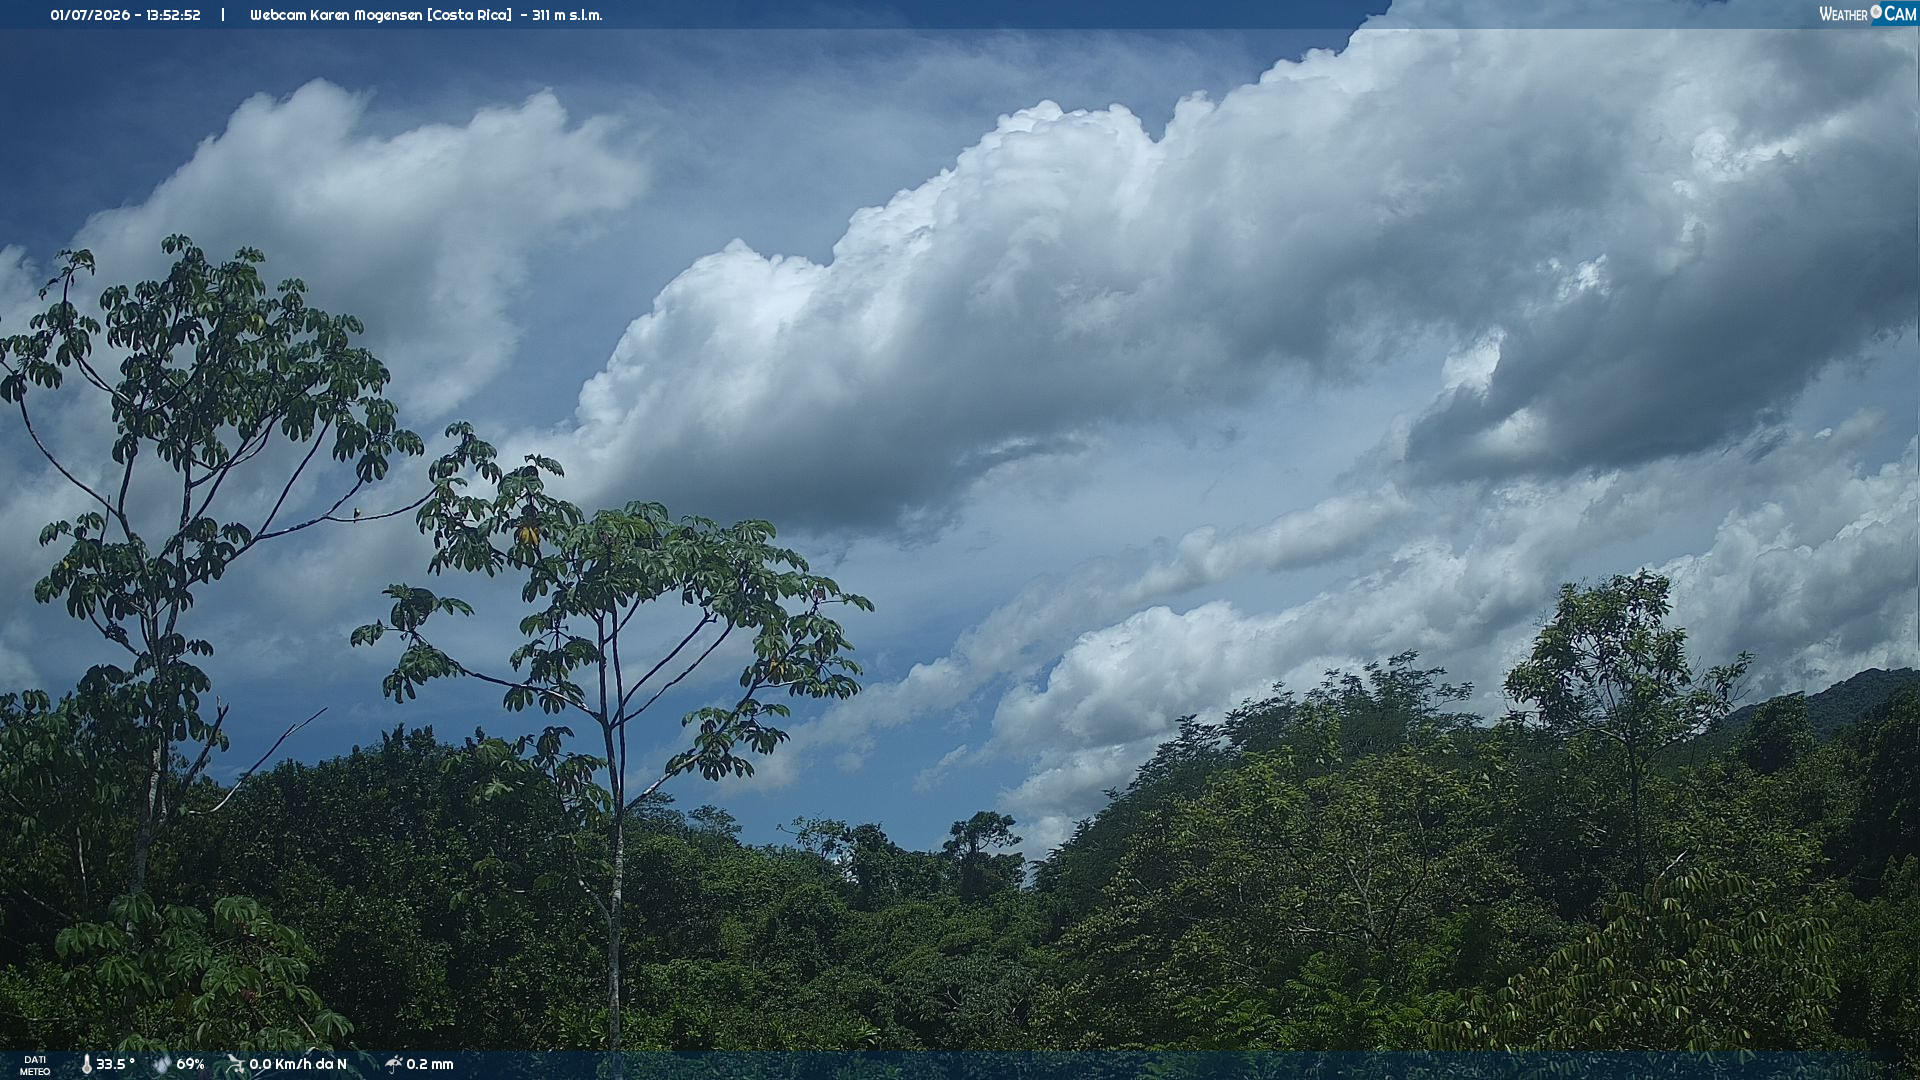
Task: Click the water droplets humidity icon
Action: pos(162,1065)
